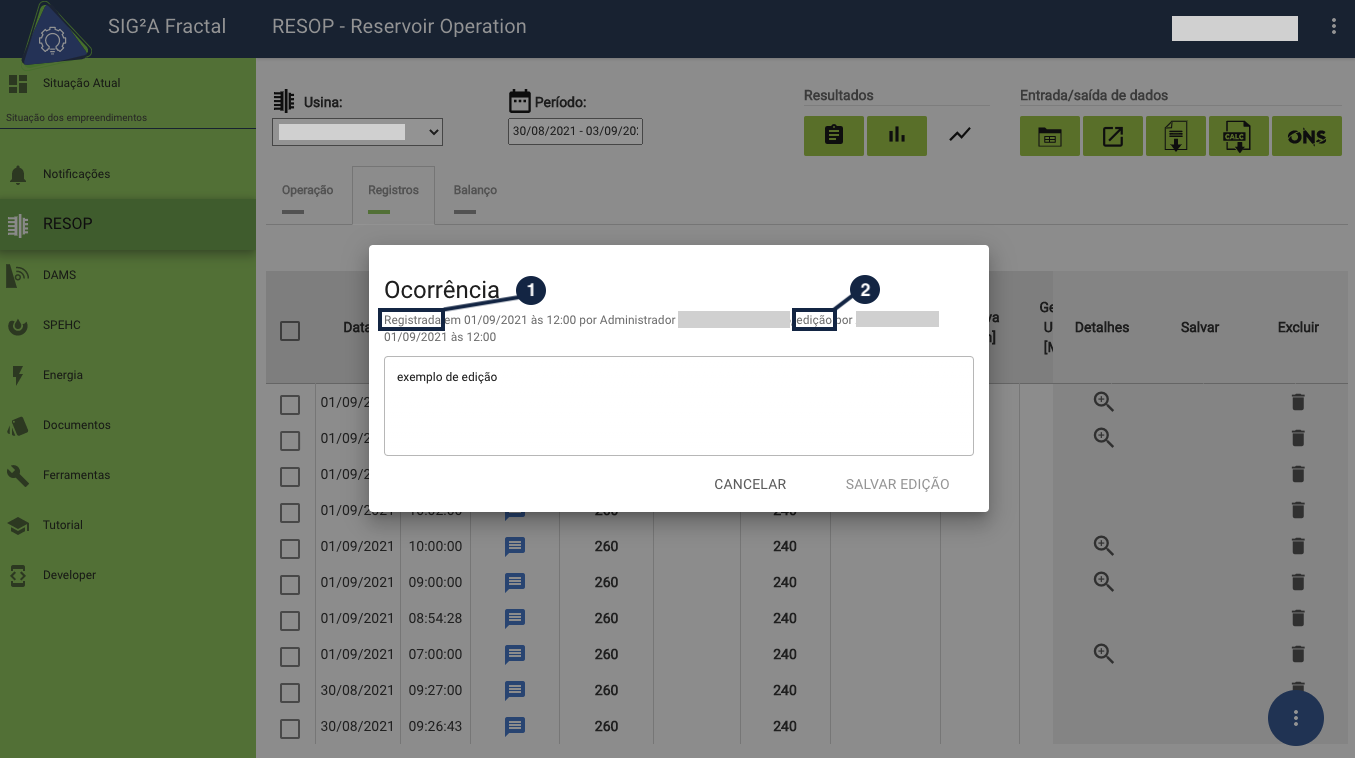Delete the 08:54:28 record using trash icon
This screenshot has width=1355, height=758.
click(x=1298, y=618)
